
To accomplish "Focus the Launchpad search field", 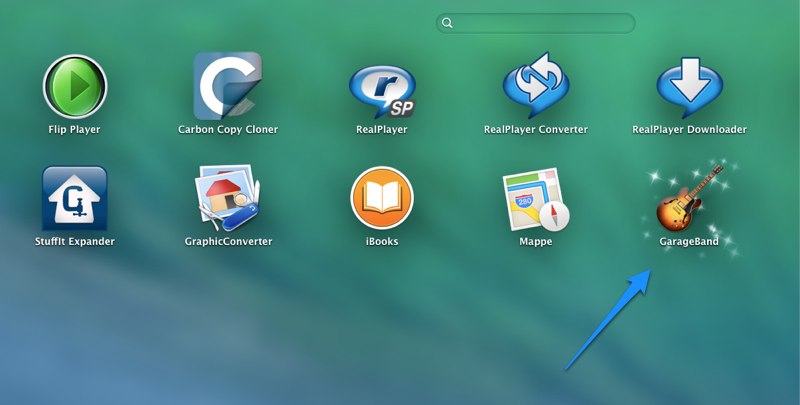I will point(535,23).
